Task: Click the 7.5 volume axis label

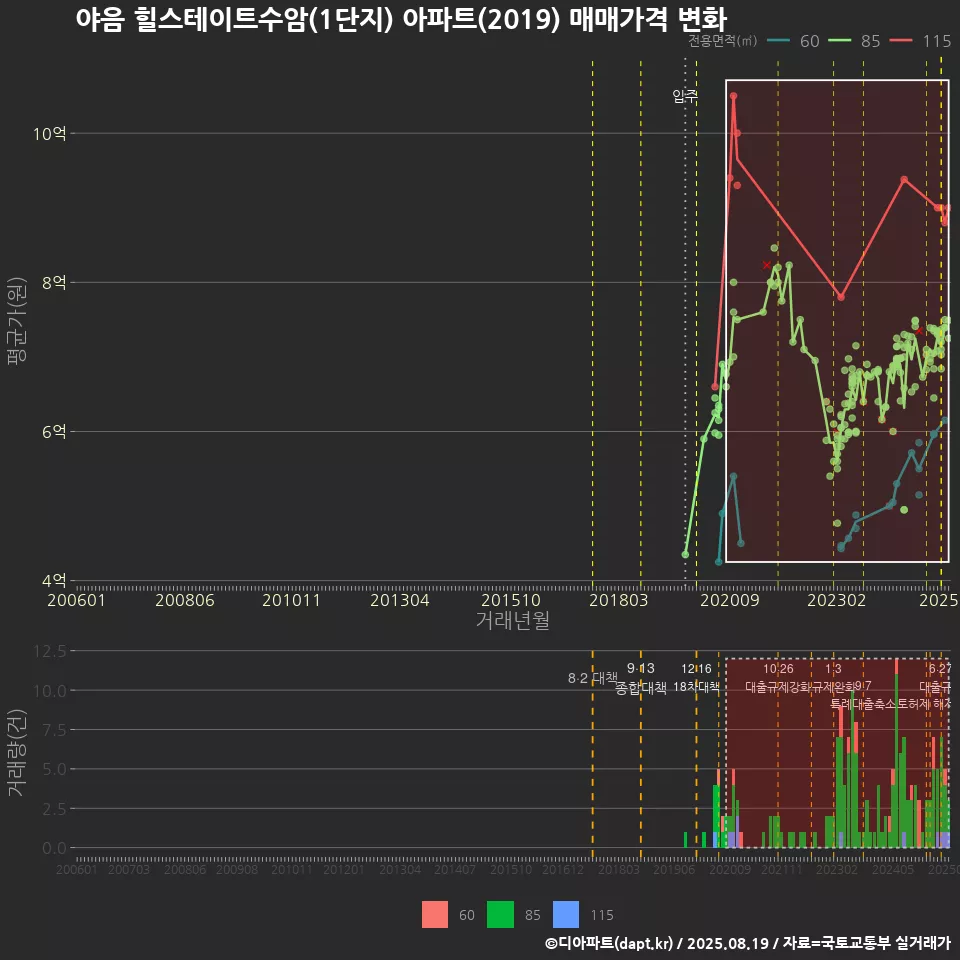Action: click(54, 730)
